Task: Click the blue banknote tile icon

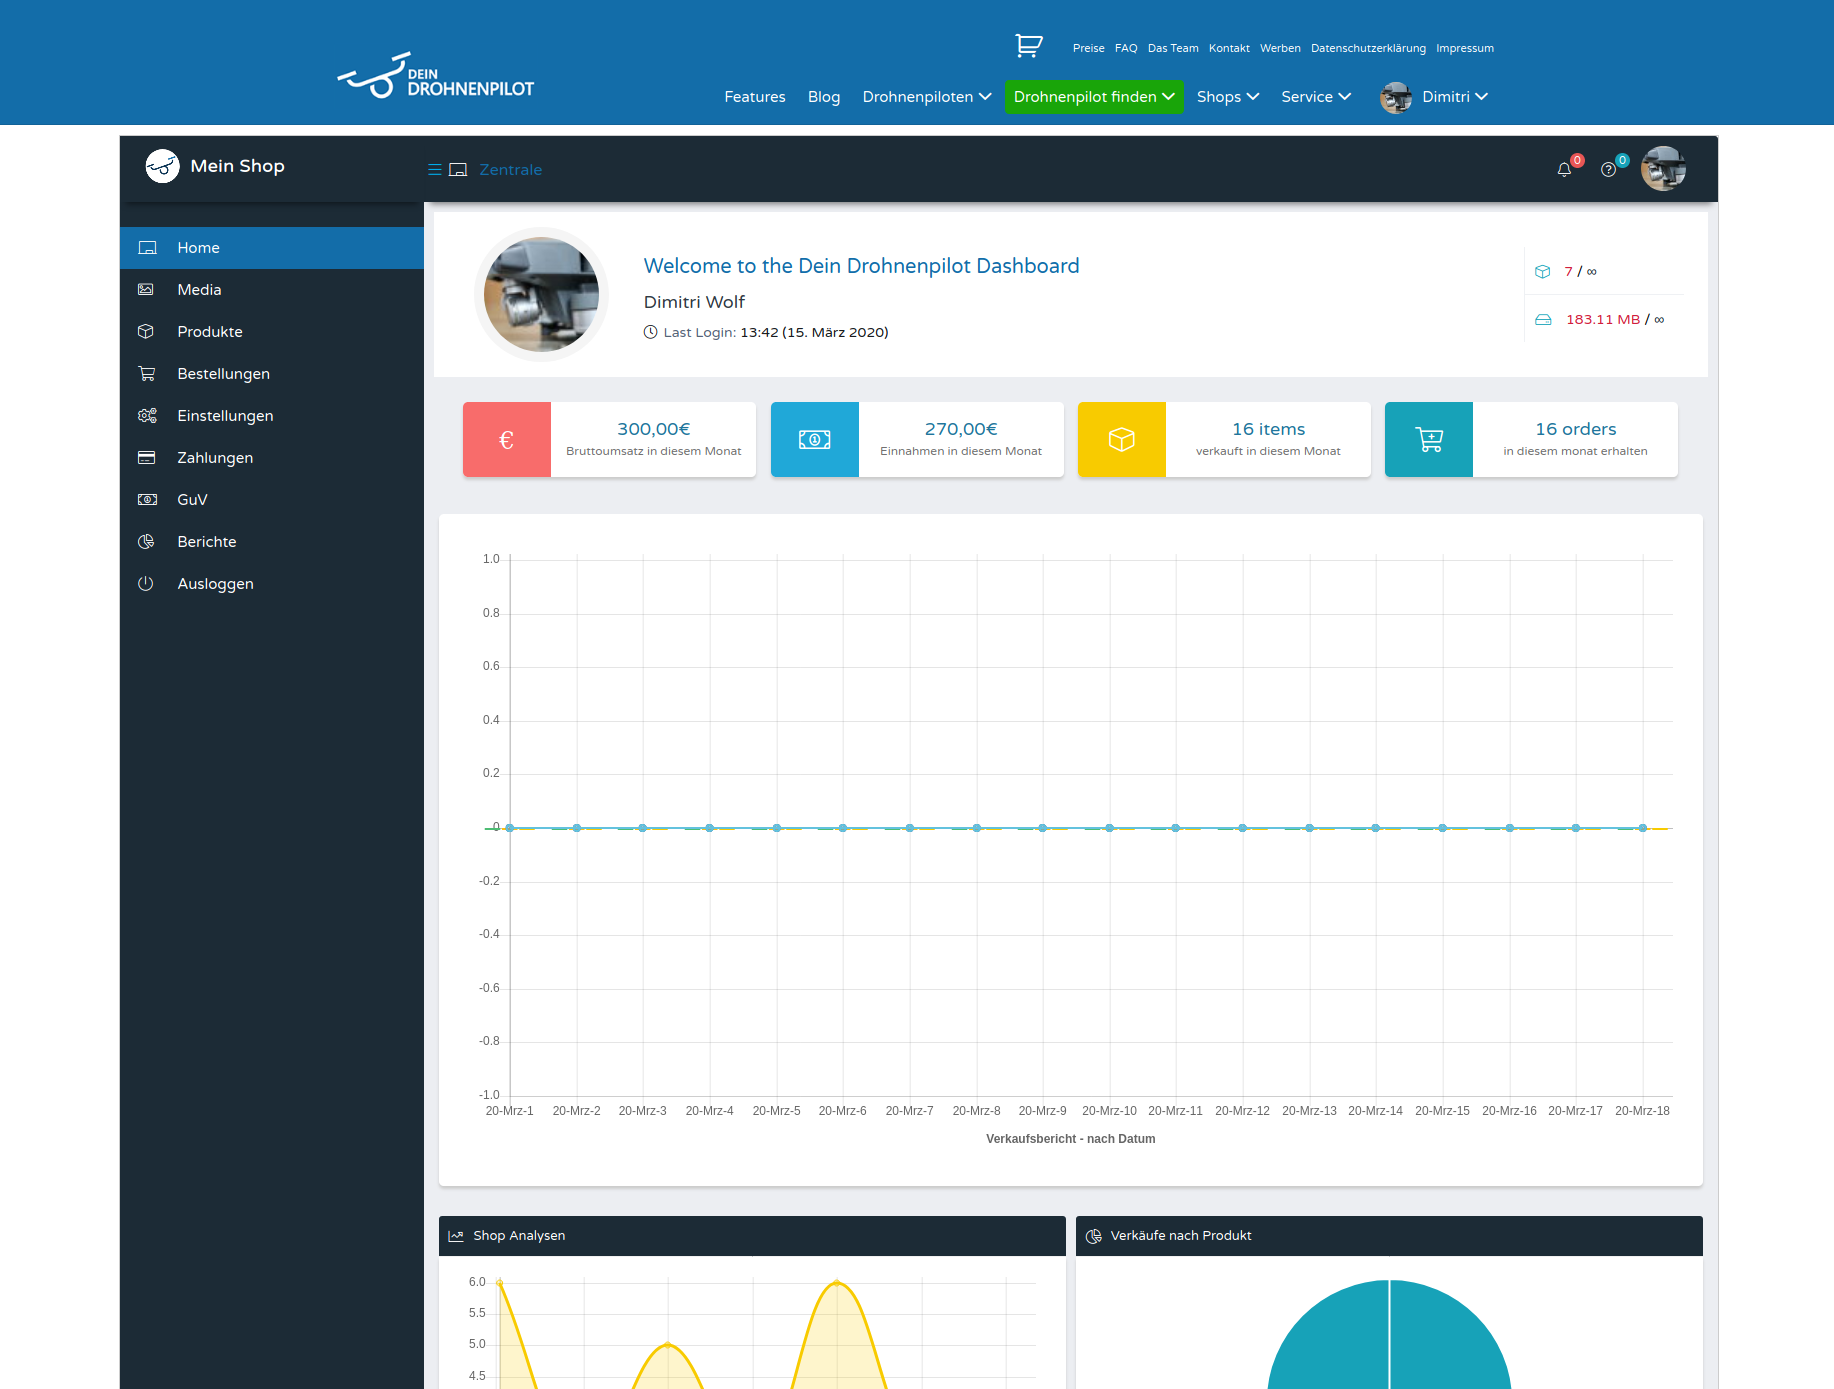Action: tap(815, 440)
